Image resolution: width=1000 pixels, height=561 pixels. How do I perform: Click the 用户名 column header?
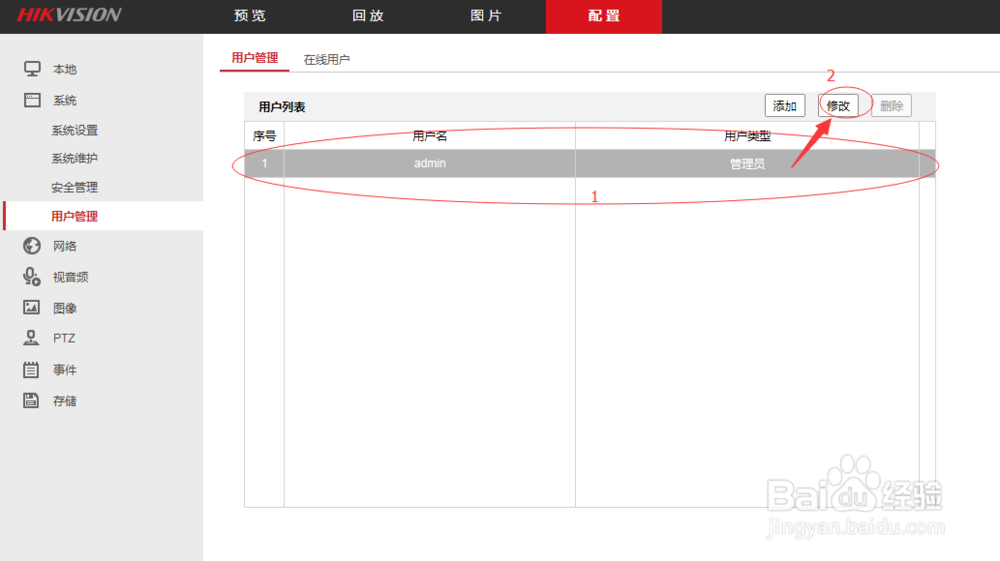430,136
